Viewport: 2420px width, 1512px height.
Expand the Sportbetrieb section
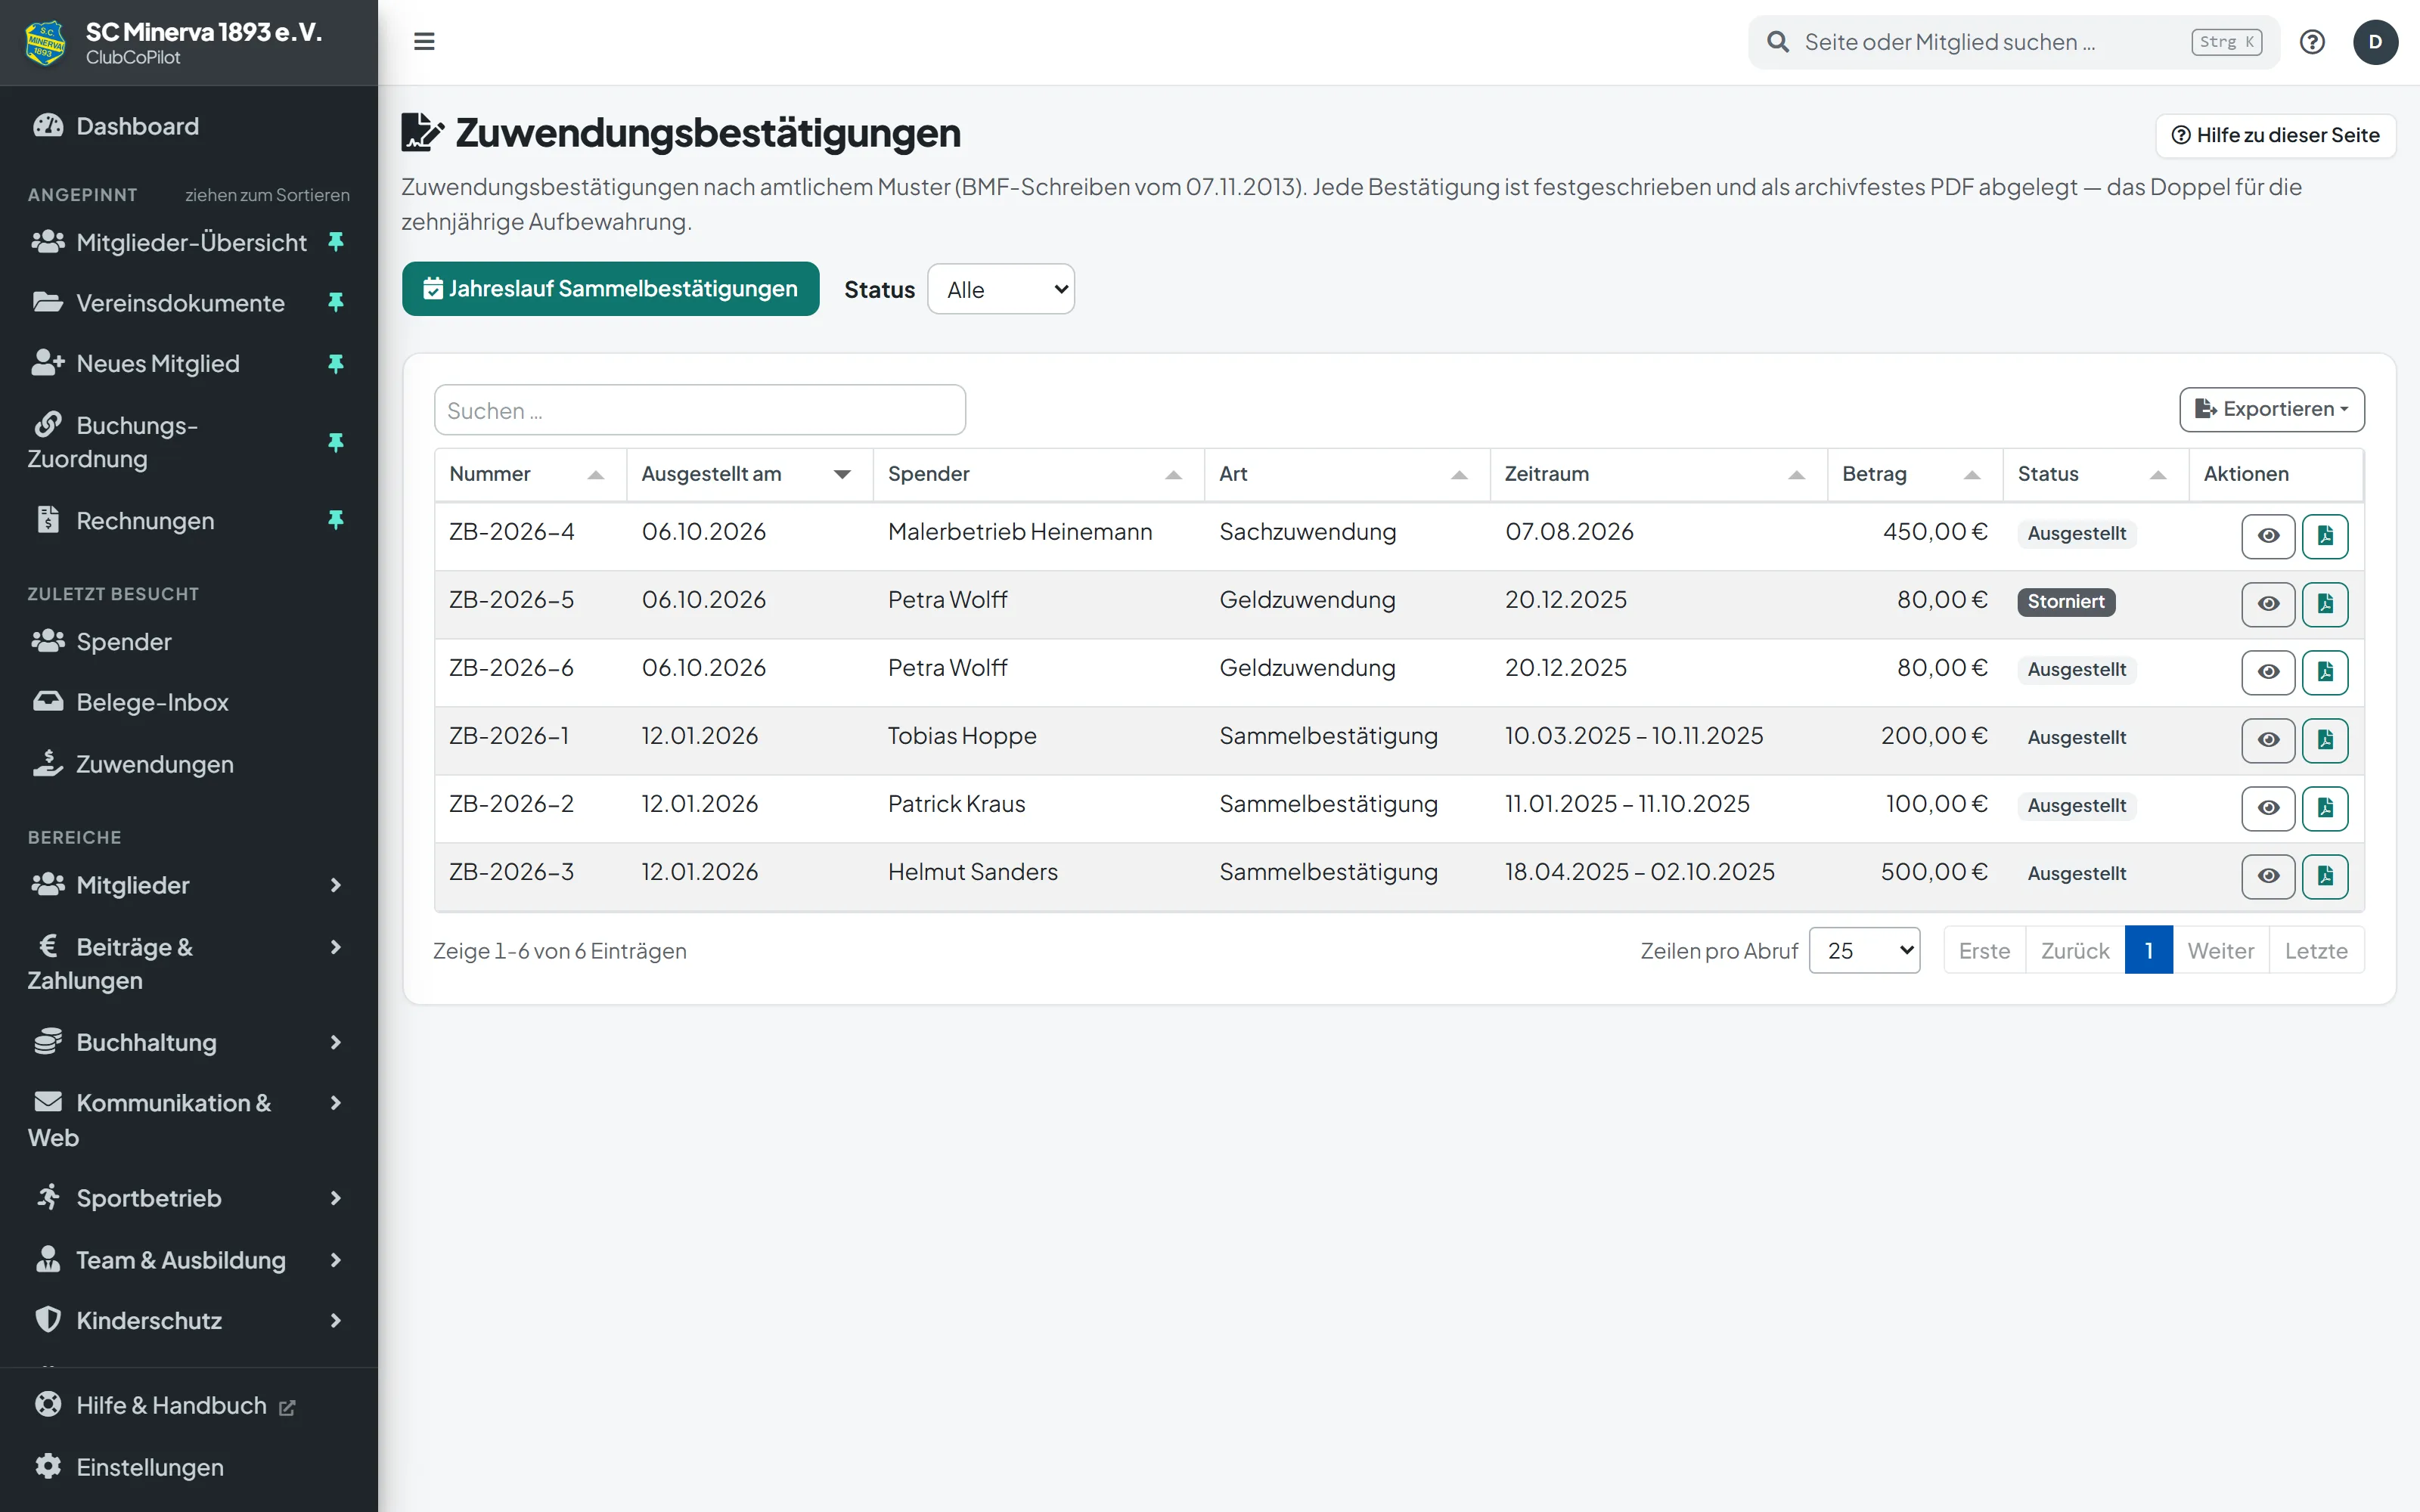point(189,1198)
